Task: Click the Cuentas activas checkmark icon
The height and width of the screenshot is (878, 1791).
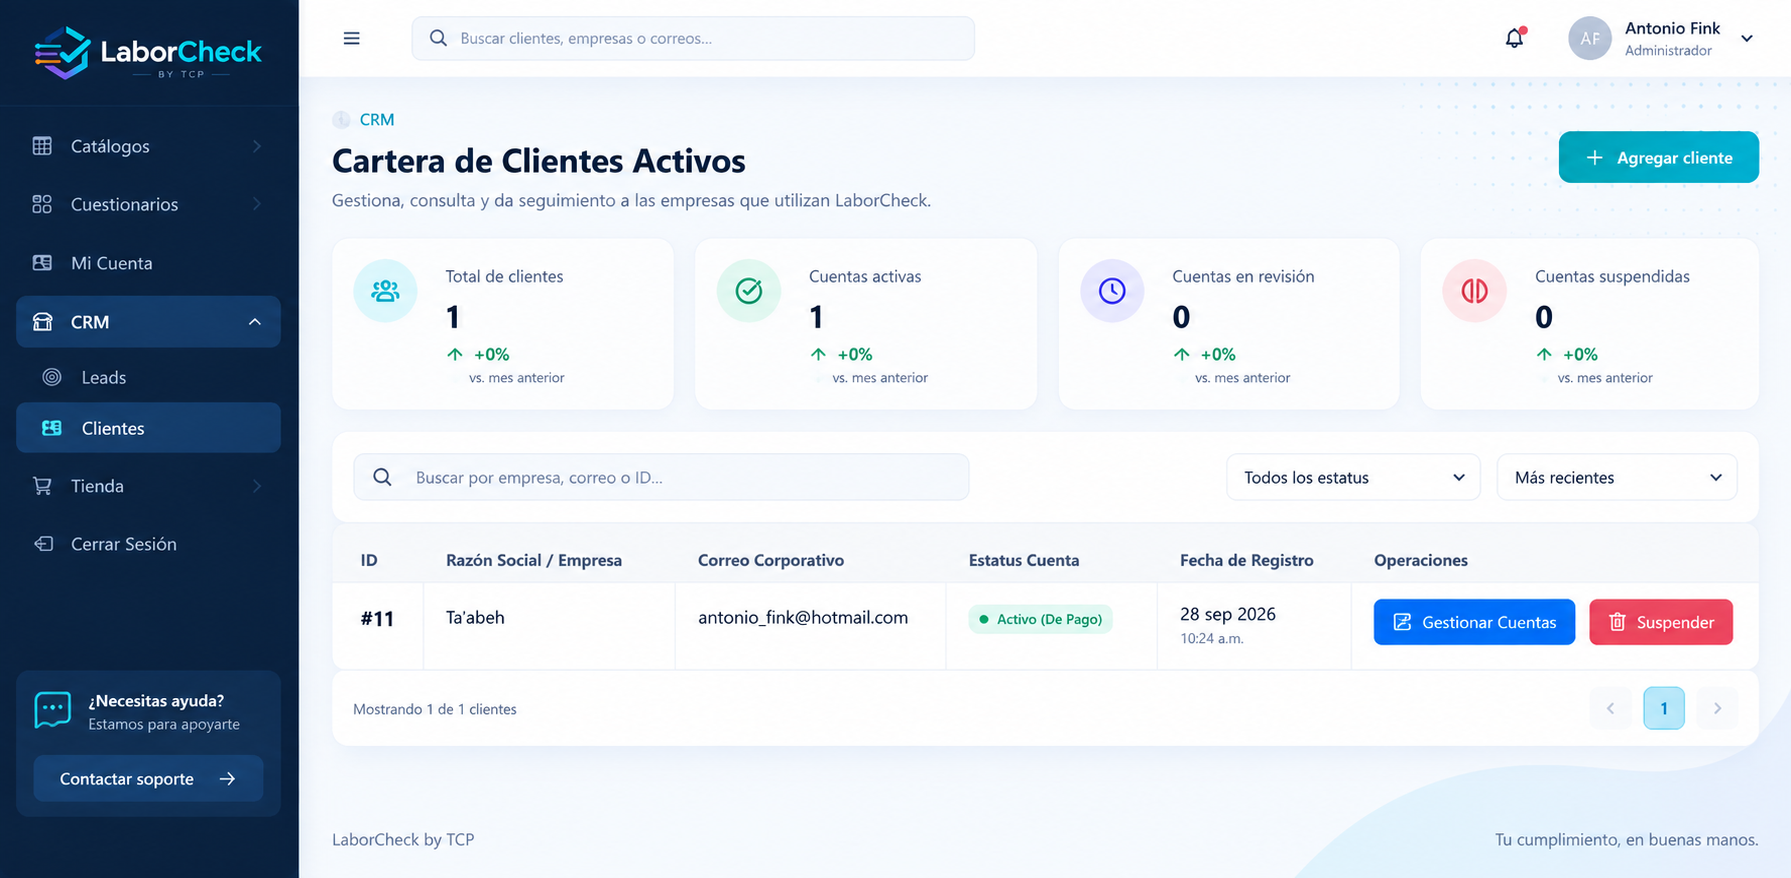Action: pyautogui.click(x=749, y=291)
